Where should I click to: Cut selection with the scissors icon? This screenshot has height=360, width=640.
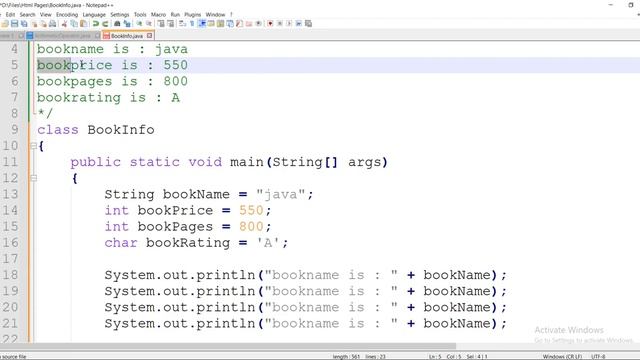[x=64, y=24]
